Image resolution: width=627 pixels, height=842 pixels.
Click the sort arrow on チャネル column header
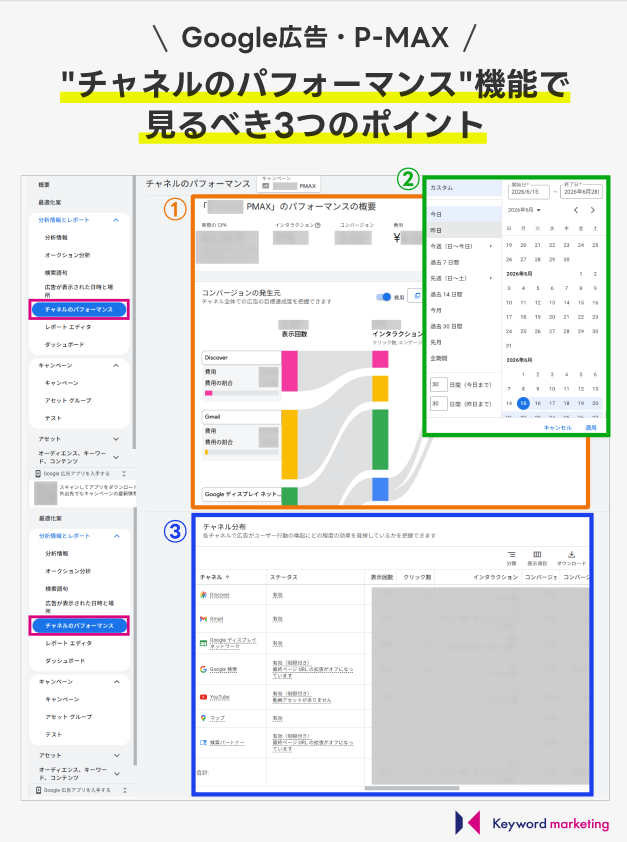[228, 577]
